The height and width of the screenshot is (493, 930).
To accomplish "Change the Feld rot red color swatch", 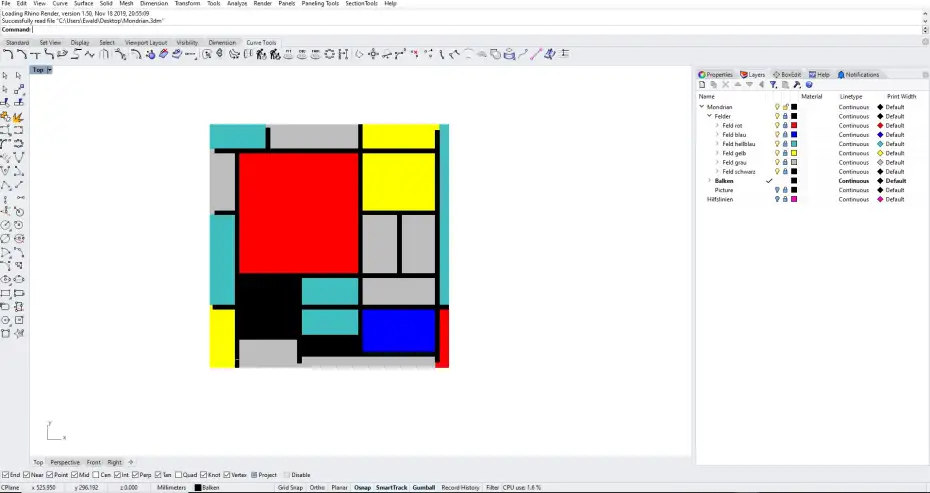I will (794, 126).
